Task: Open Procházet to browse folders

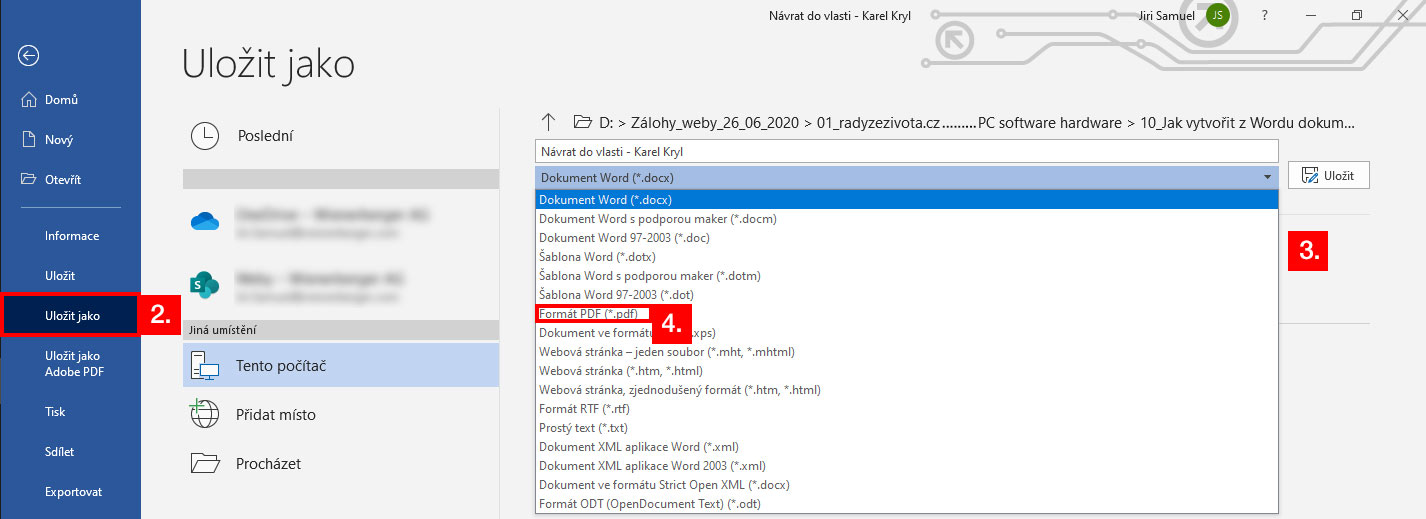Action: pyautogui.click(x=340, y=463)
